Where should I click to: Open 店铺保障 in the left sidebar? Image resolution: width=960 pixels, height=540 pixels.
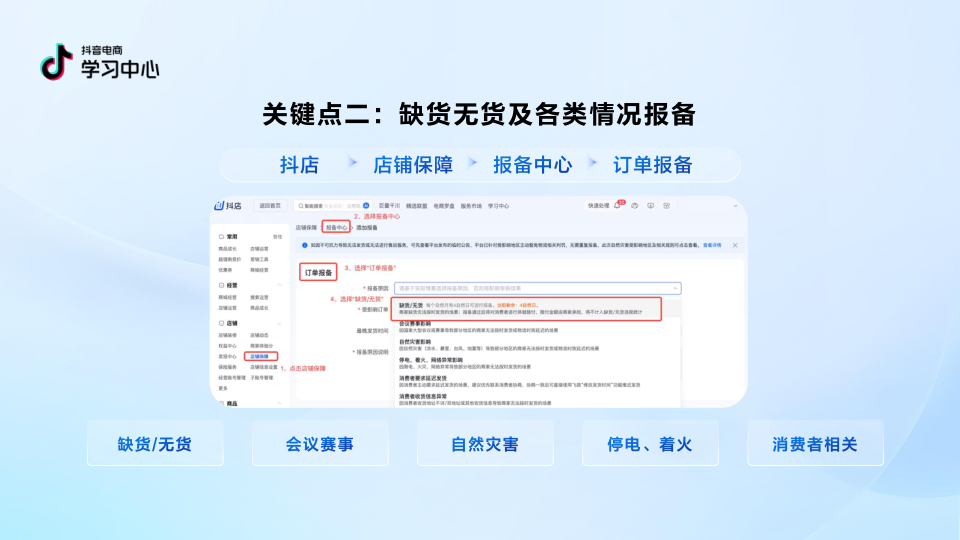(x=260, y=356)
